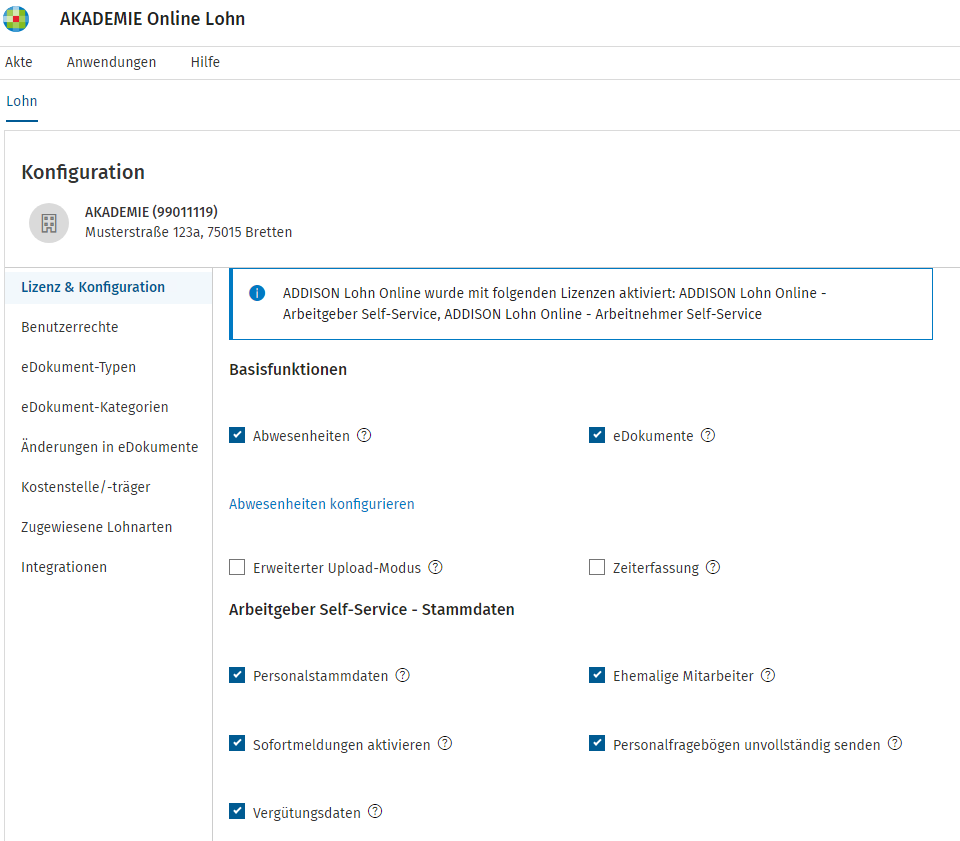960x841 pixels.
Task: Navigate to Änderungen in eDokumente
Action: tap(108, 447)
